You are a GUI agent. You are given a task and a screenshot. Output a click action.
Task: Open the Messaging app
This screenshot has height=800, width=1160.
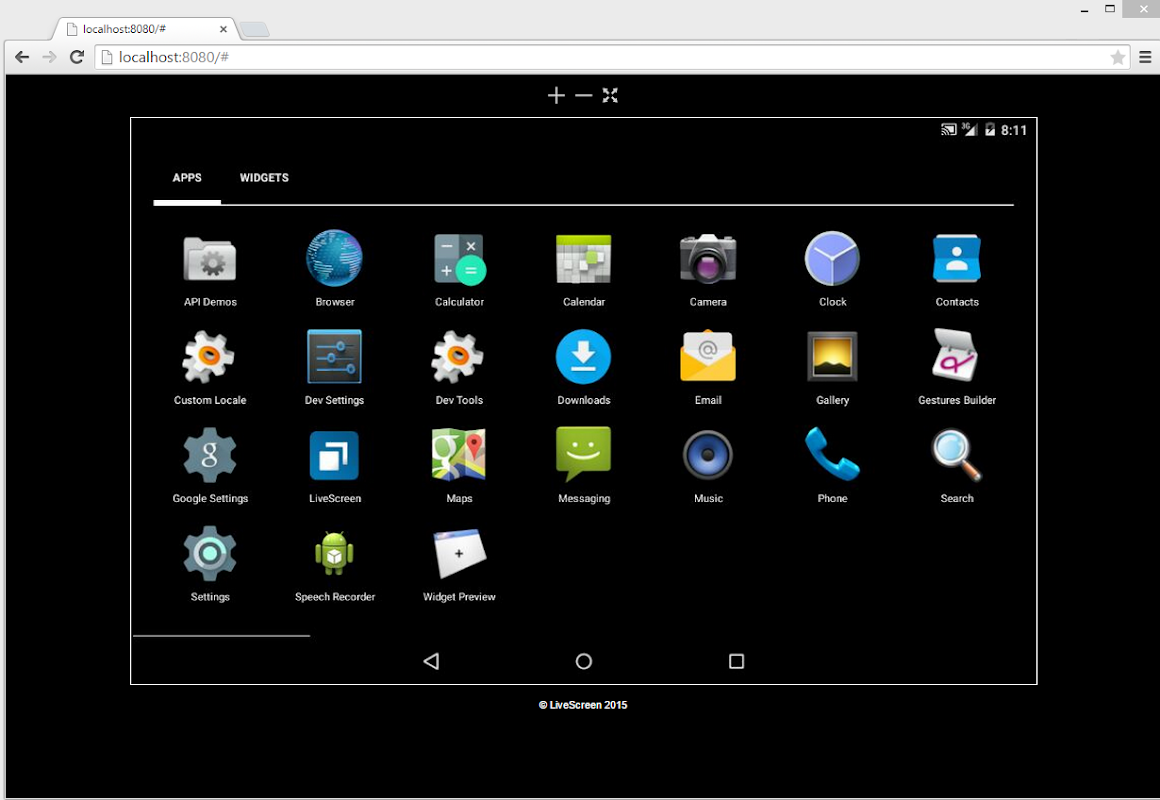coord(584,454)
